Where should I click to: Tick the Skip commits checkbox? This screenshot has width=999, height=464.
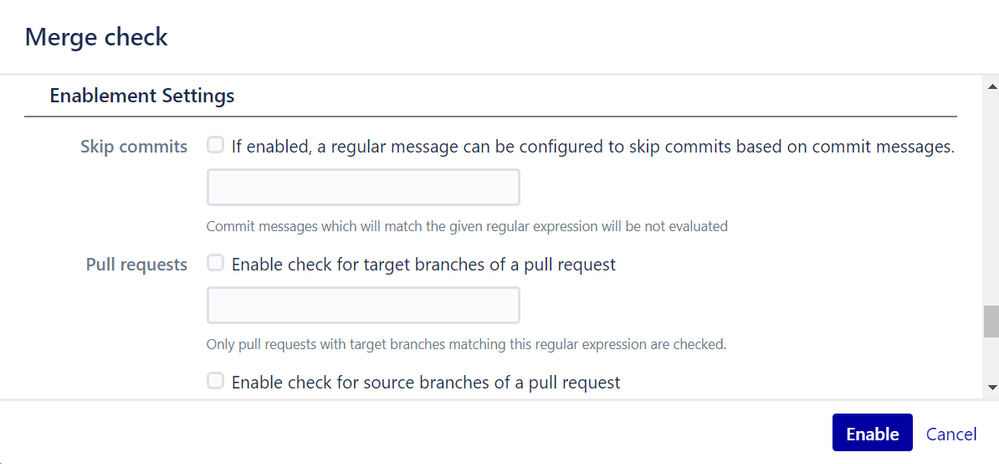pos(216,146)
